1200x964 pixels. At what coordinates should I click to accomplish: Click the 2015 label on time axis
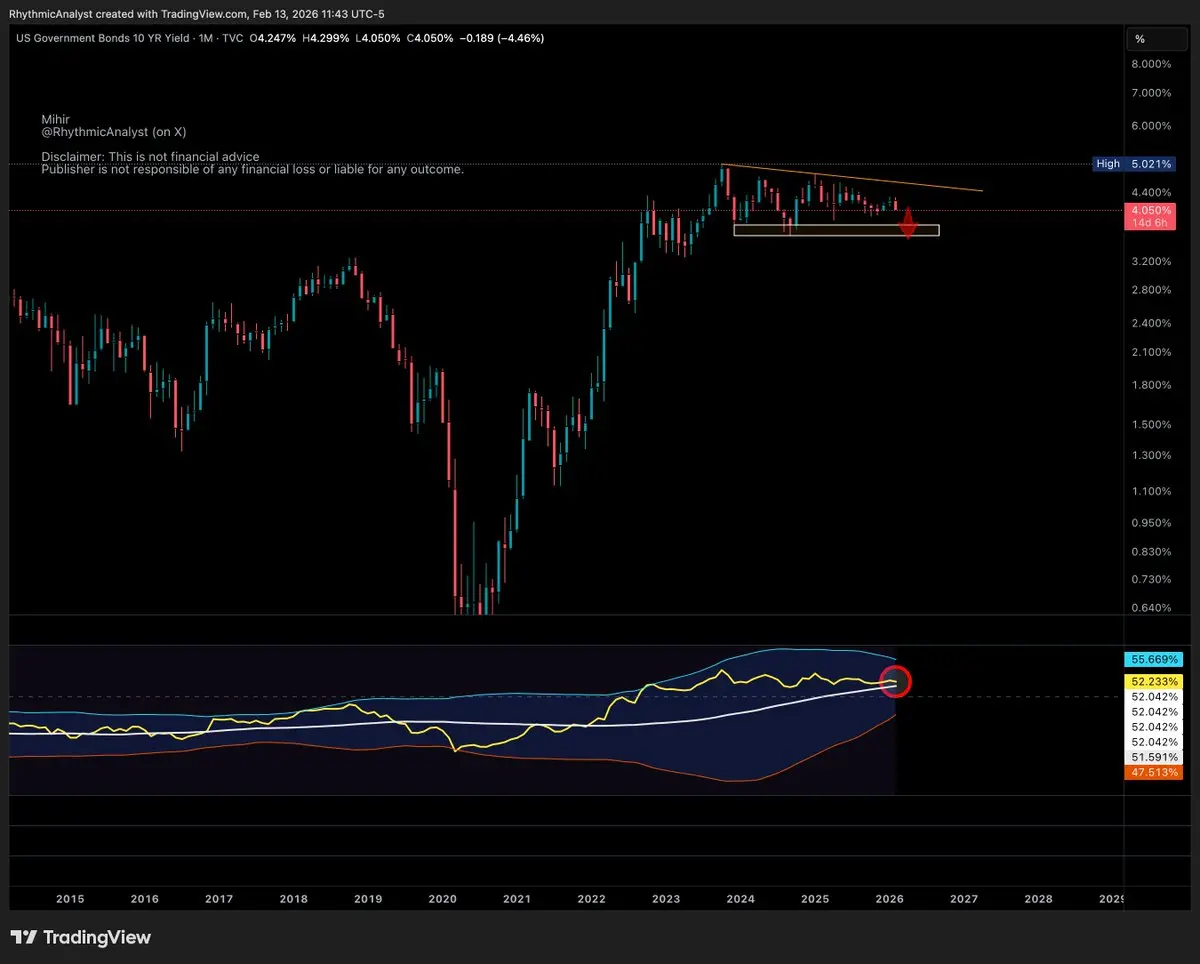coord(70,899)
